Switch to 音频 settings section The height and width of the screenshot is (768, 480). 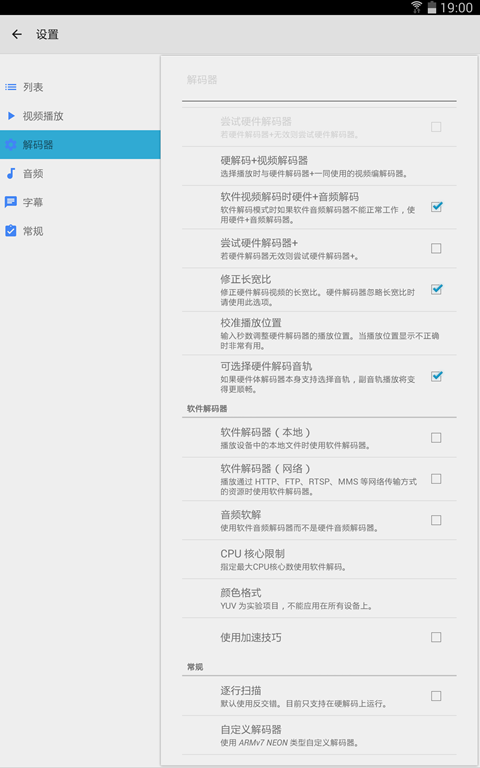coord(80,173)
